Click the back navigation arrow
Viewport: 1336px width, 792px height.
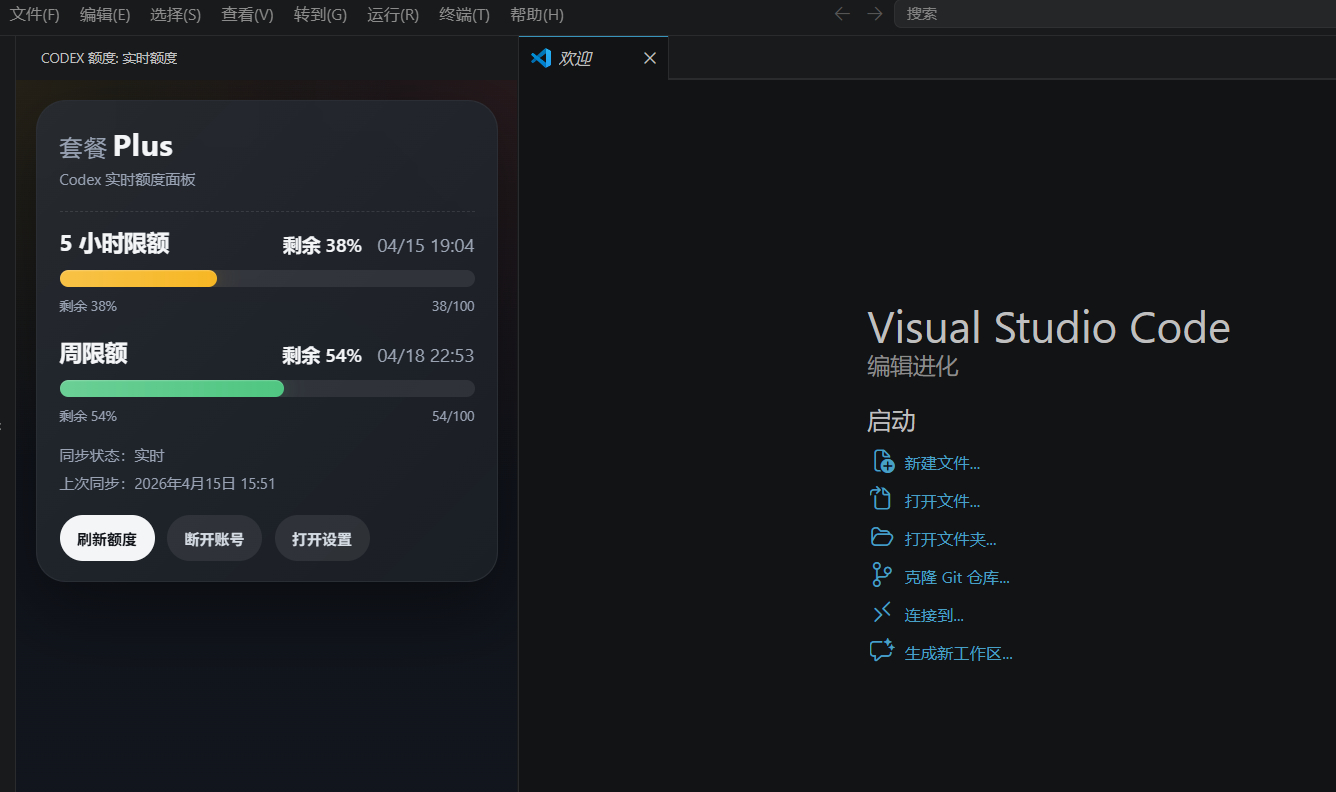point(842,14)
